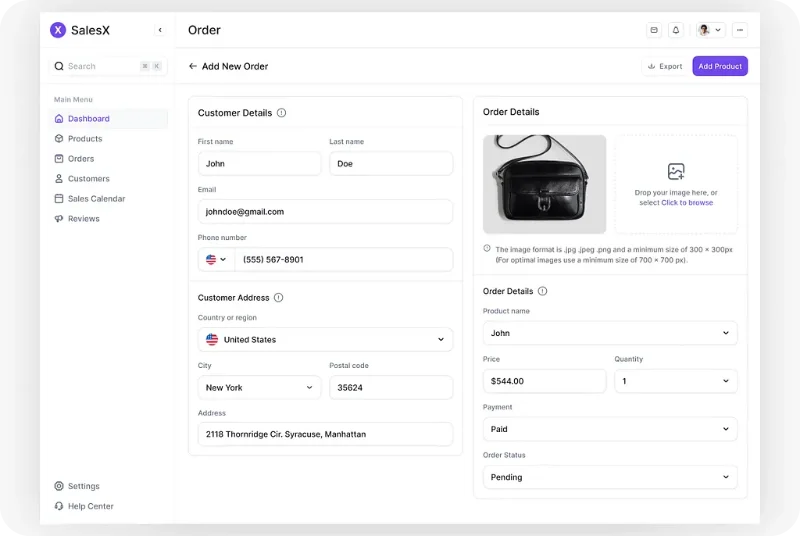Open the Country or region dropdown
This screenshot has height=536, width=800.
tap(325, 340)
